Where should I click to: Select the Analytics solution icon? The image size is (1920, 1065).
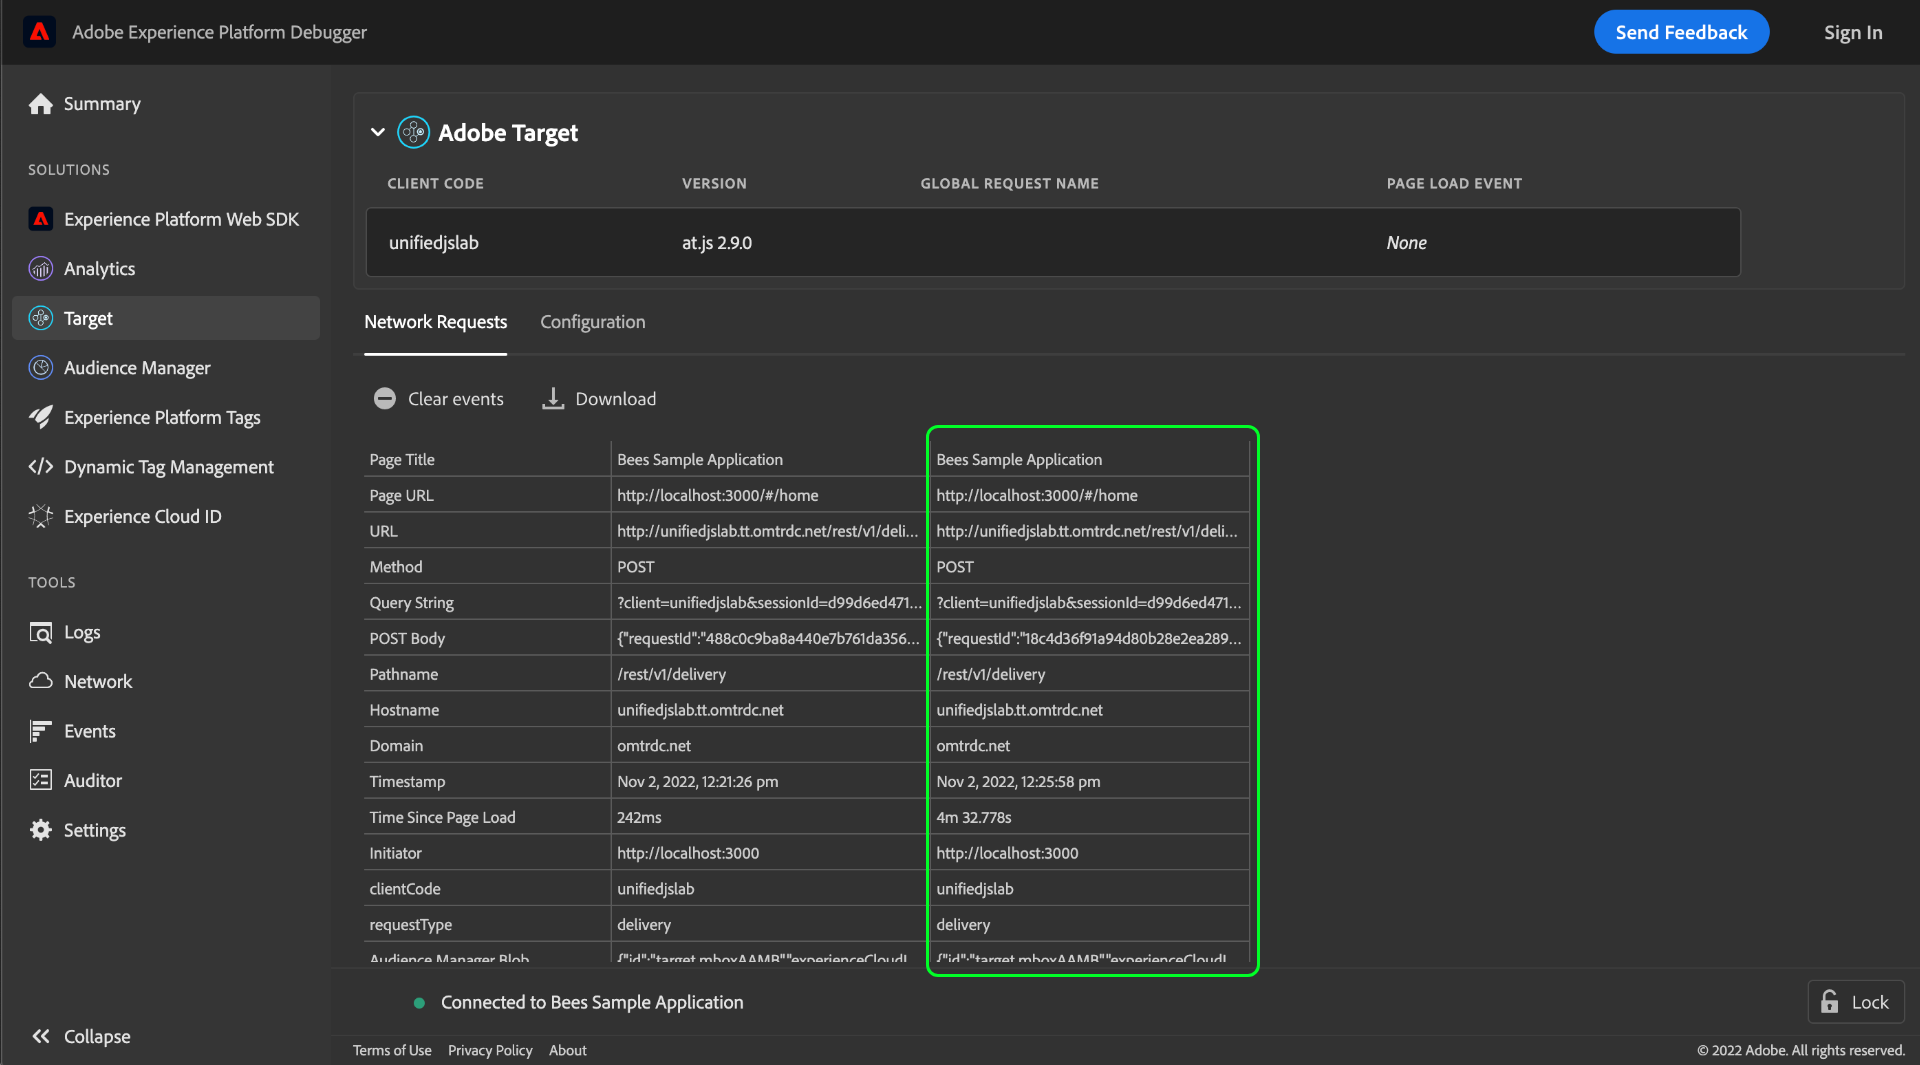pyautogui.click(x=41, y=269)
